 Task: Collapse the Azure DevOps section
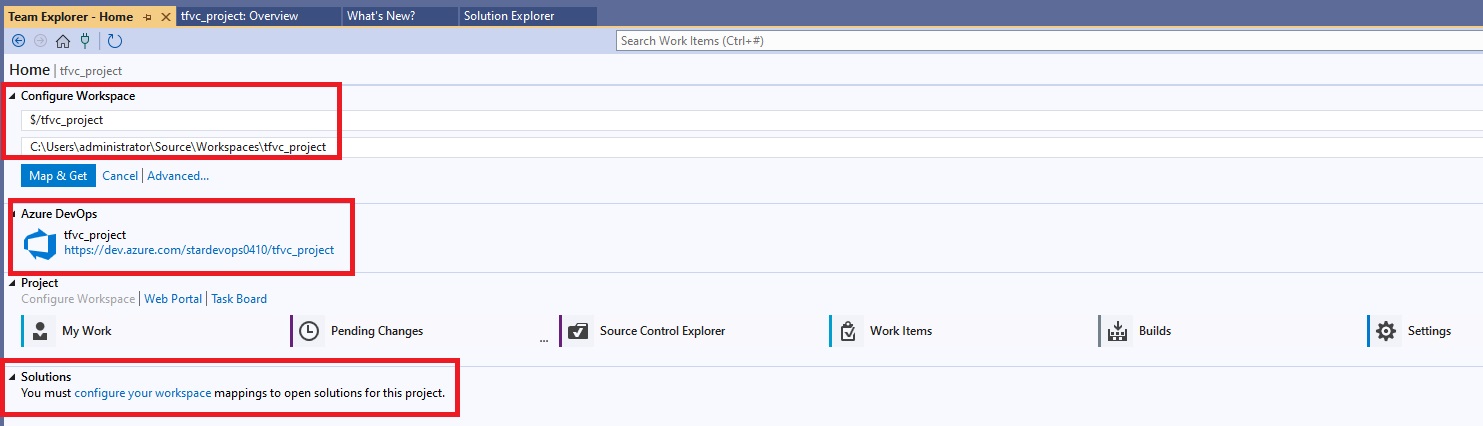(x=13, y=214)
